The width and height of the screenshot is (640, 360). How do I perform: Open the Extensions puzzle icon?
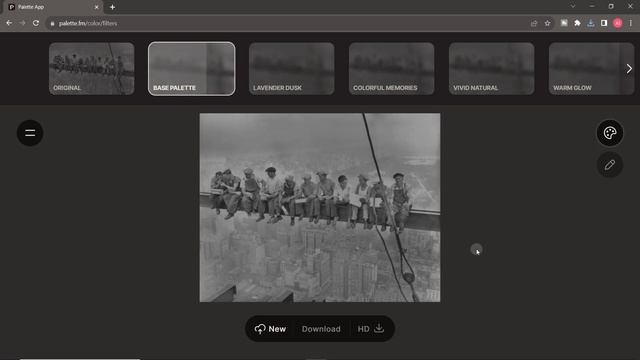coord(577,23)
